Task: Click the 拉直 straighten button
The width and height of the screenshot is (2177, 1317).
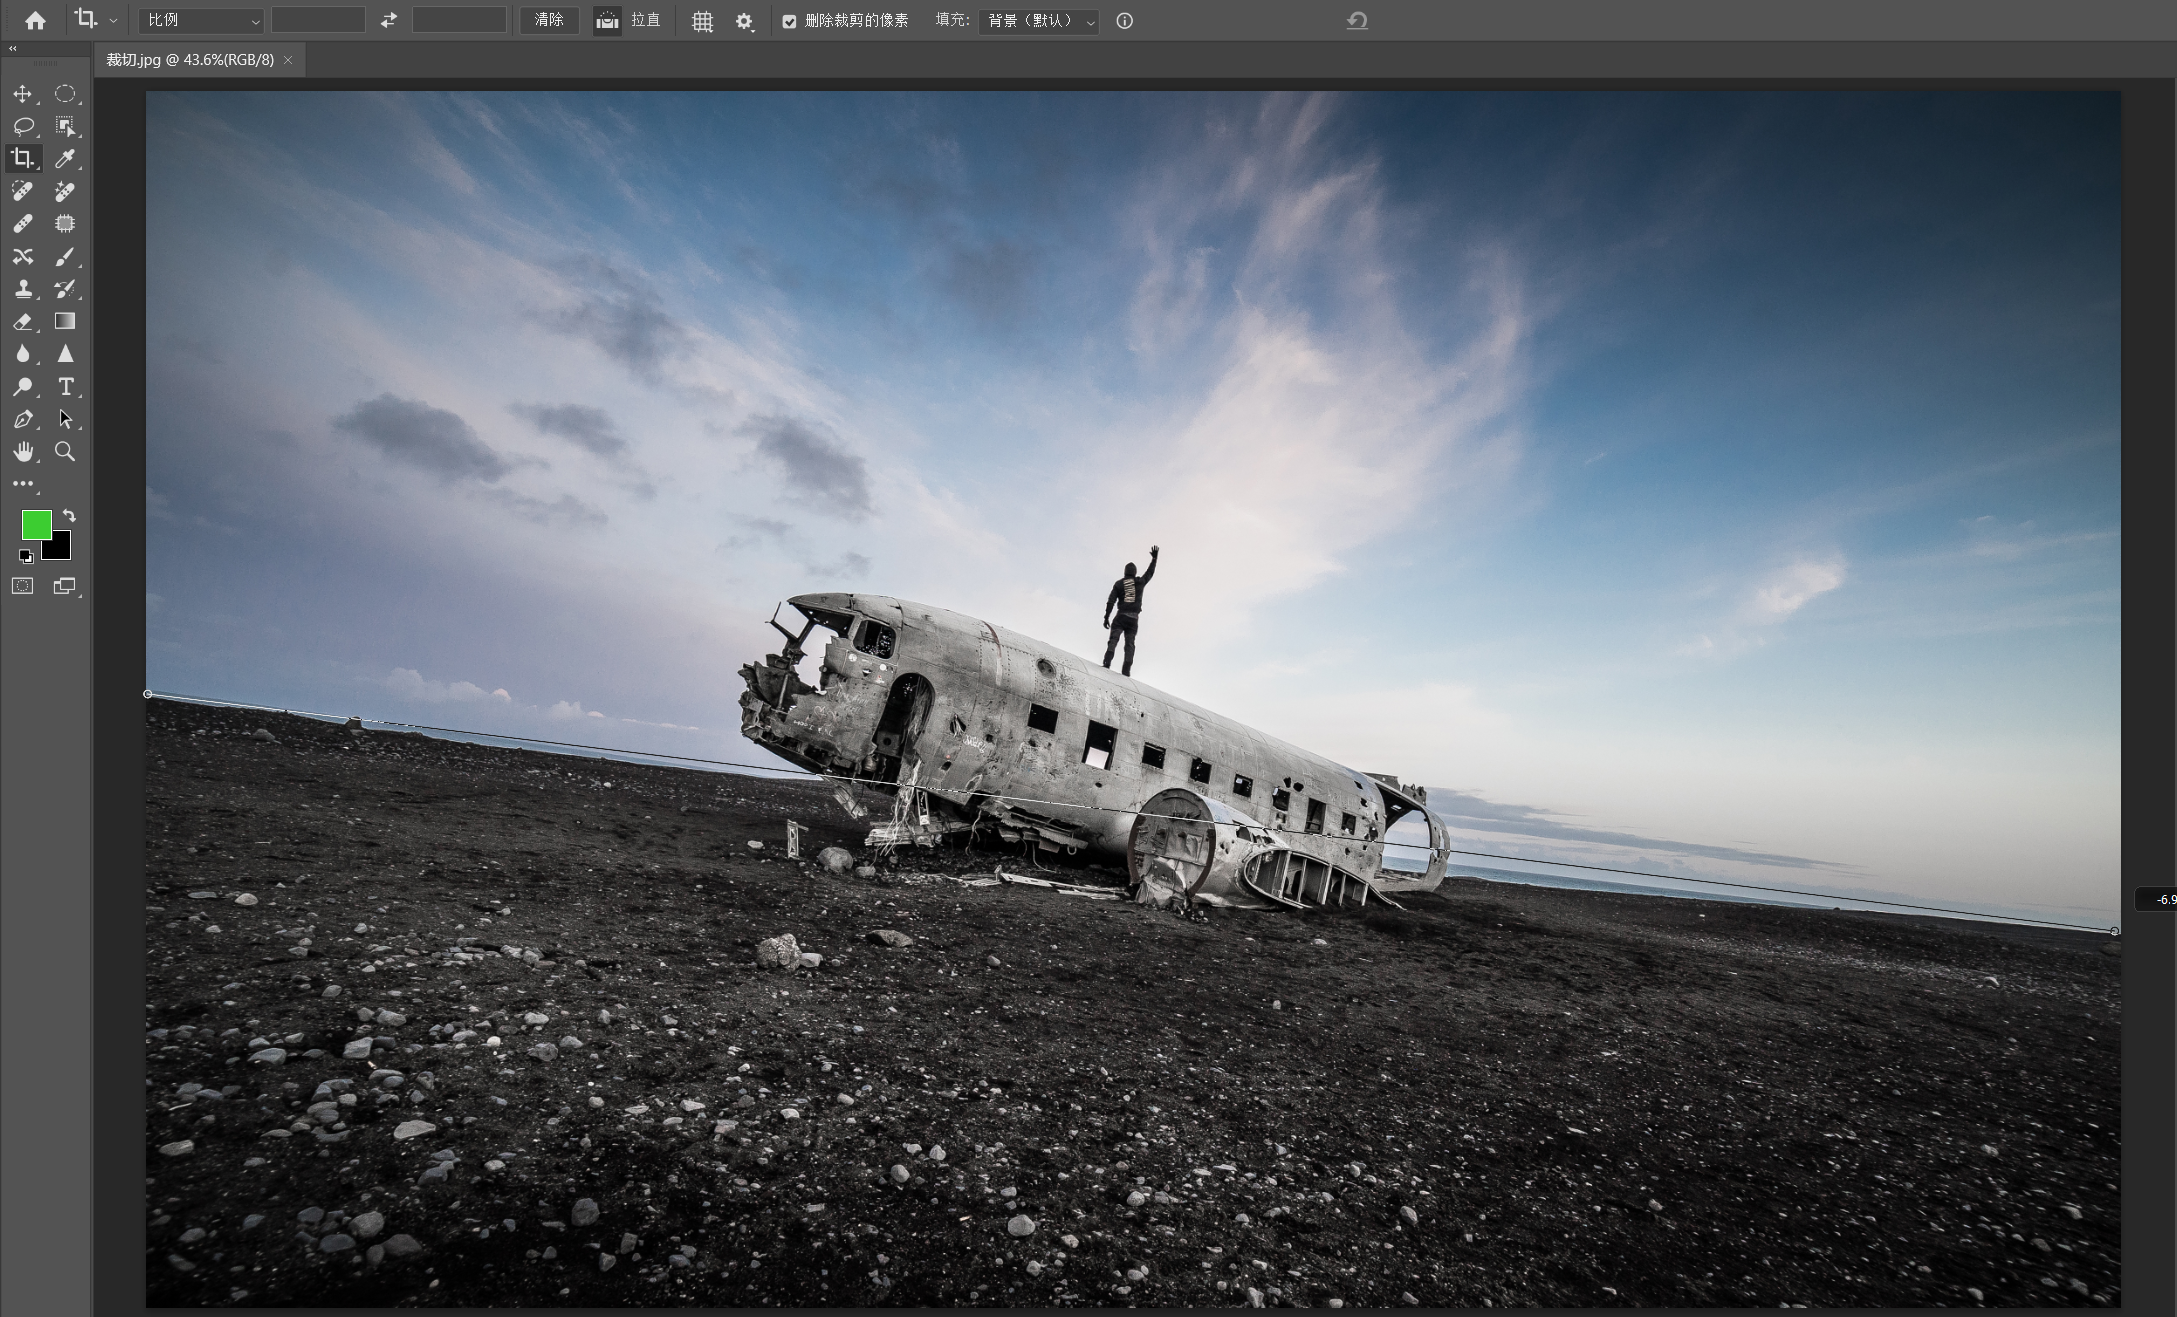Action: point(608,21)
